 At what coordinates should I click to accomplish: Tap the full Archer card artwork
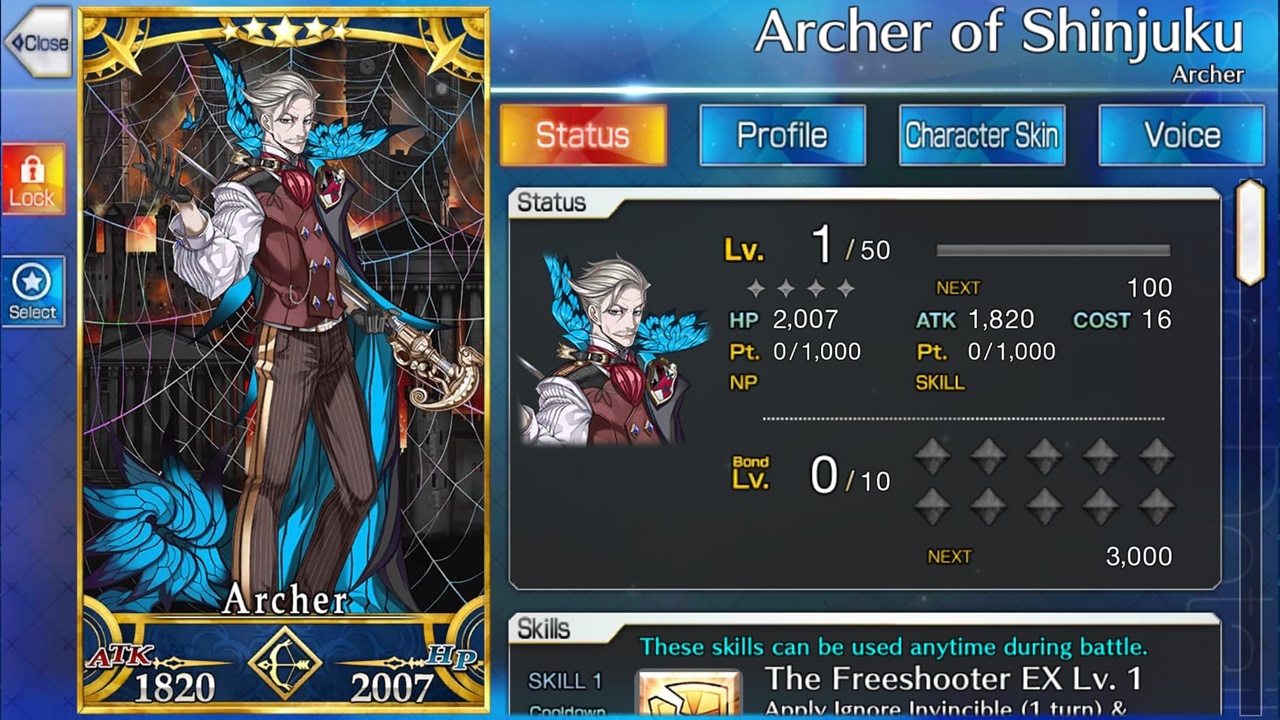(284, 358)
